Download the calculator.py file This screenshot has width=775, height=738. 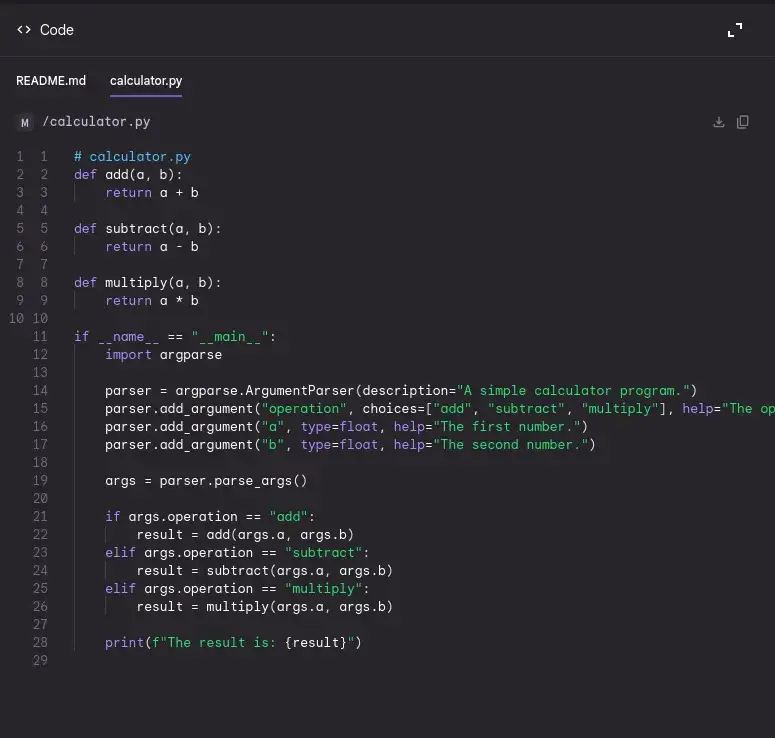point(719,122)
